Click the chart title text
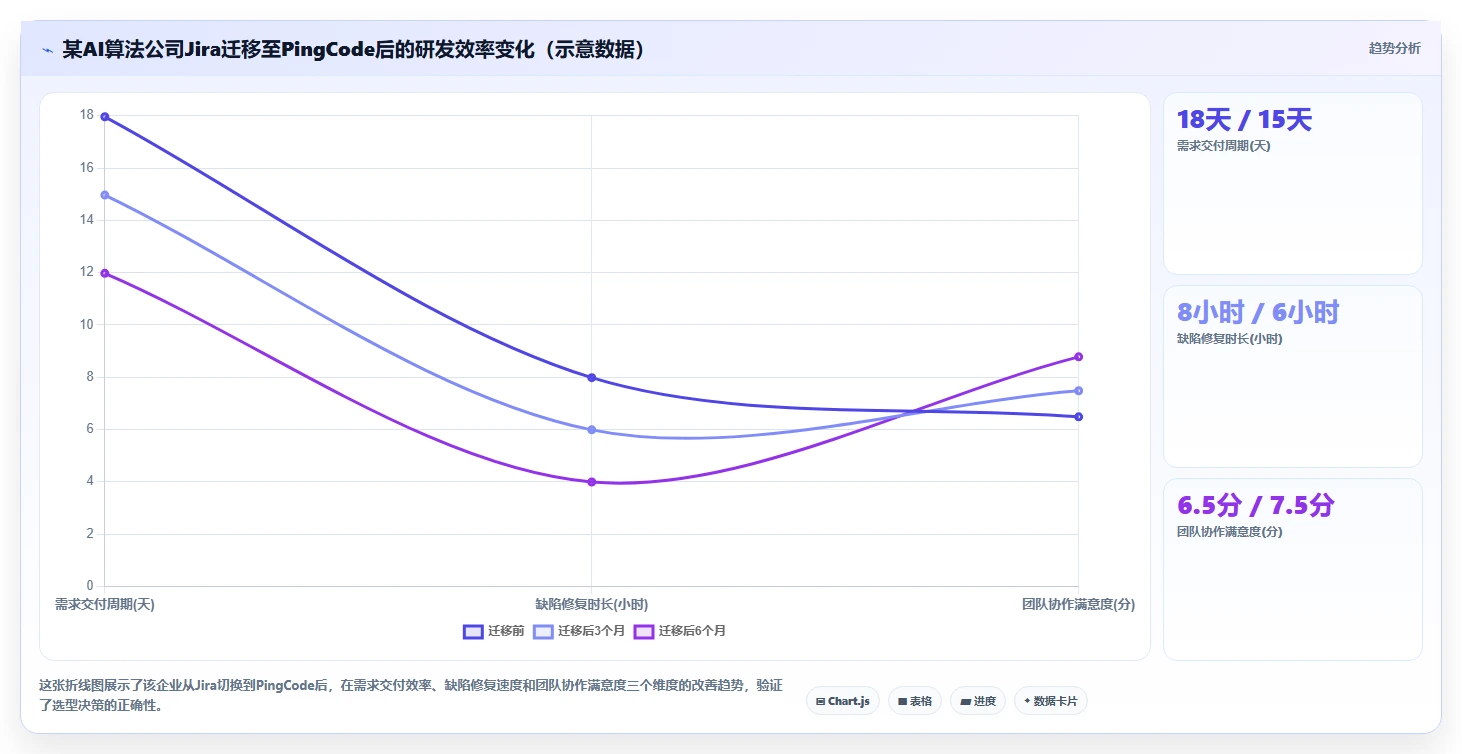Image resolution: width=1462 pixels, height=754 pixels. click(x=353, y=50)
